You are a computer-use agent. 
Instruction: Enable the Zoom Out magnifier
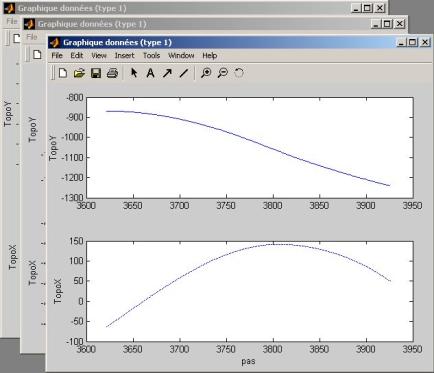point(222,73)
